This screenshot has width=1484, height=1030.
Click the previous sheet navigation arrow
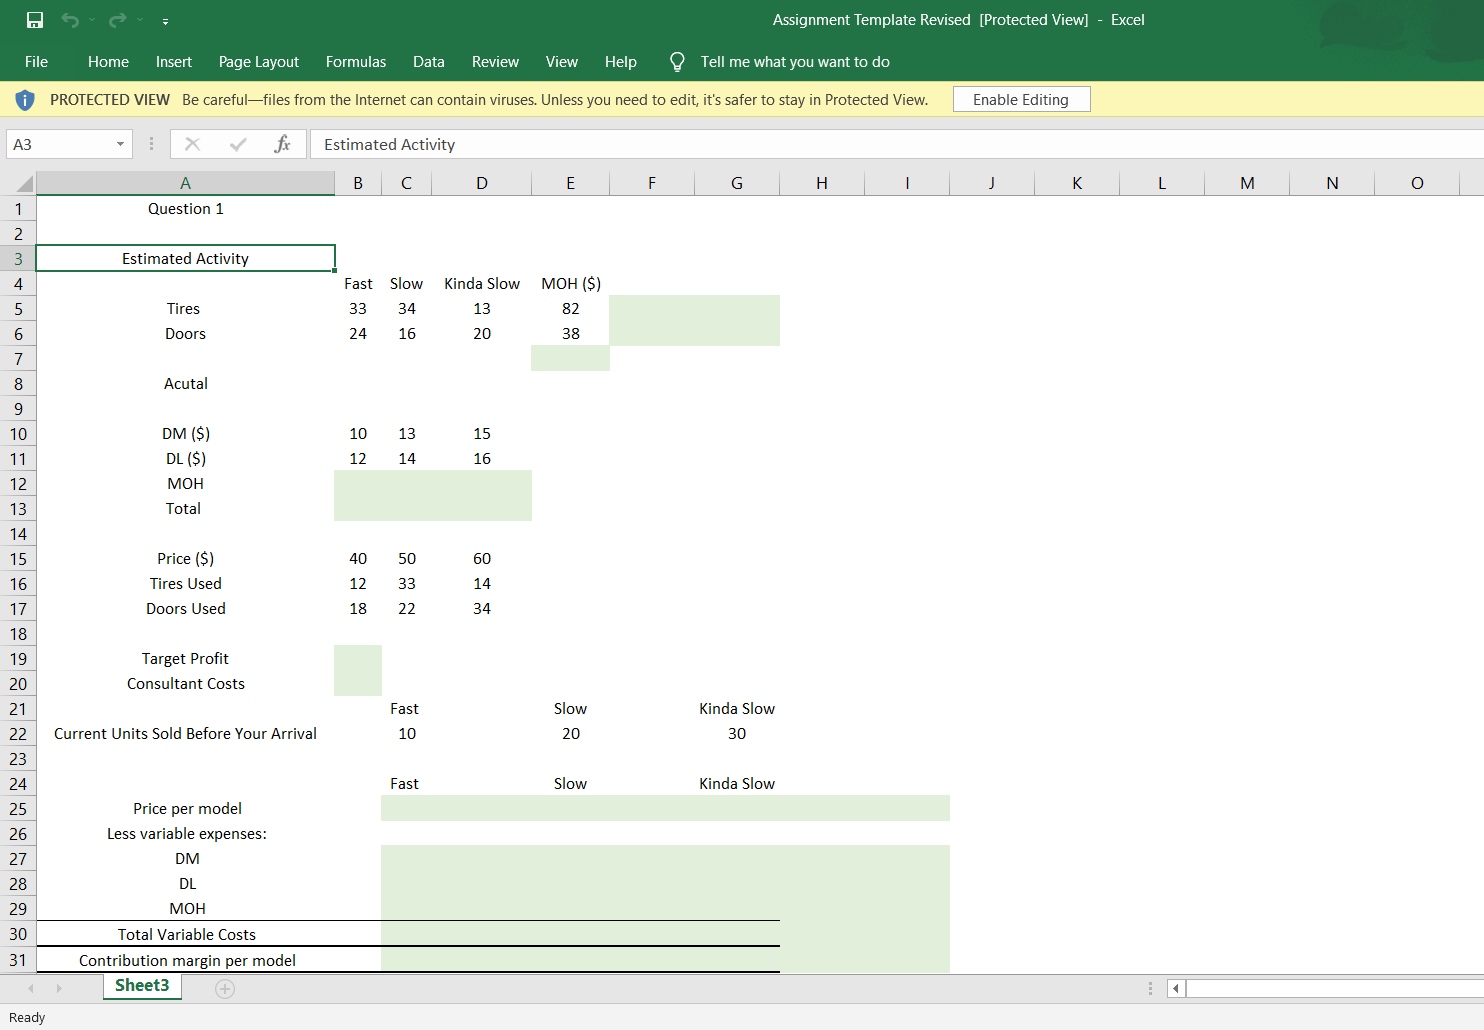coord(31,988)
